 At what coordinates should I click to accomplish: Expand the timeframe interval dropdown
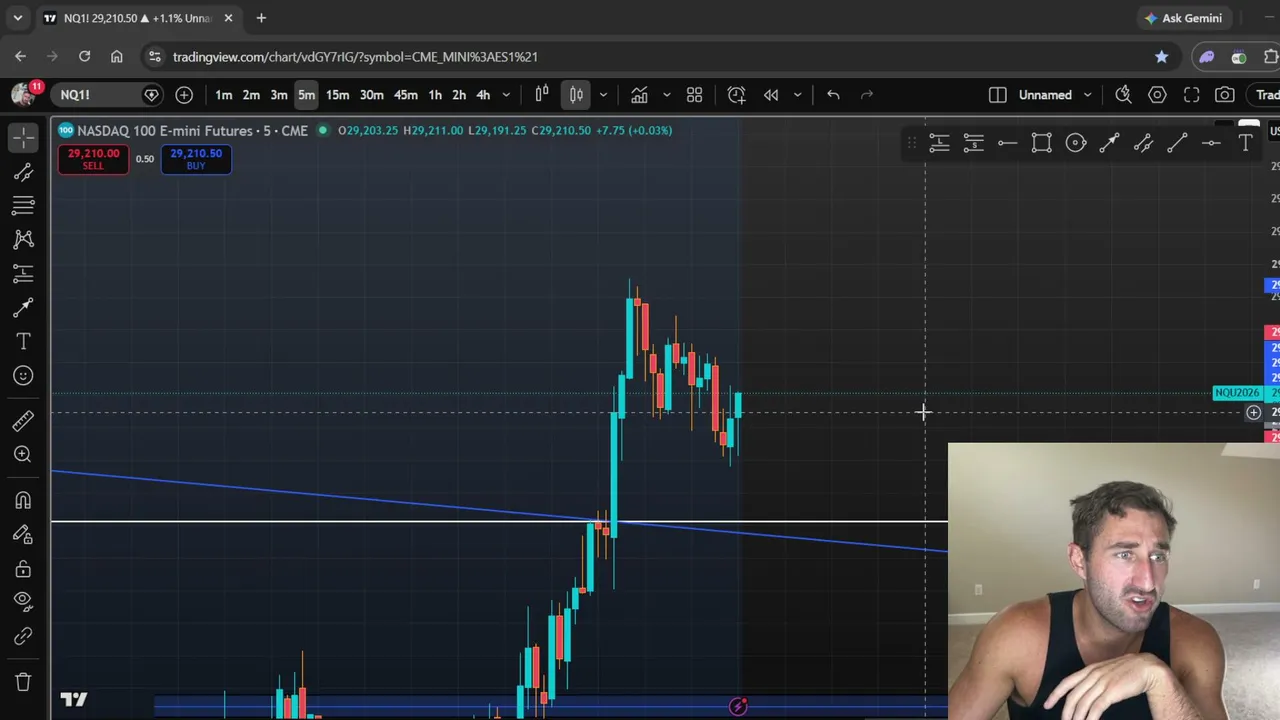tap(506, 95)
